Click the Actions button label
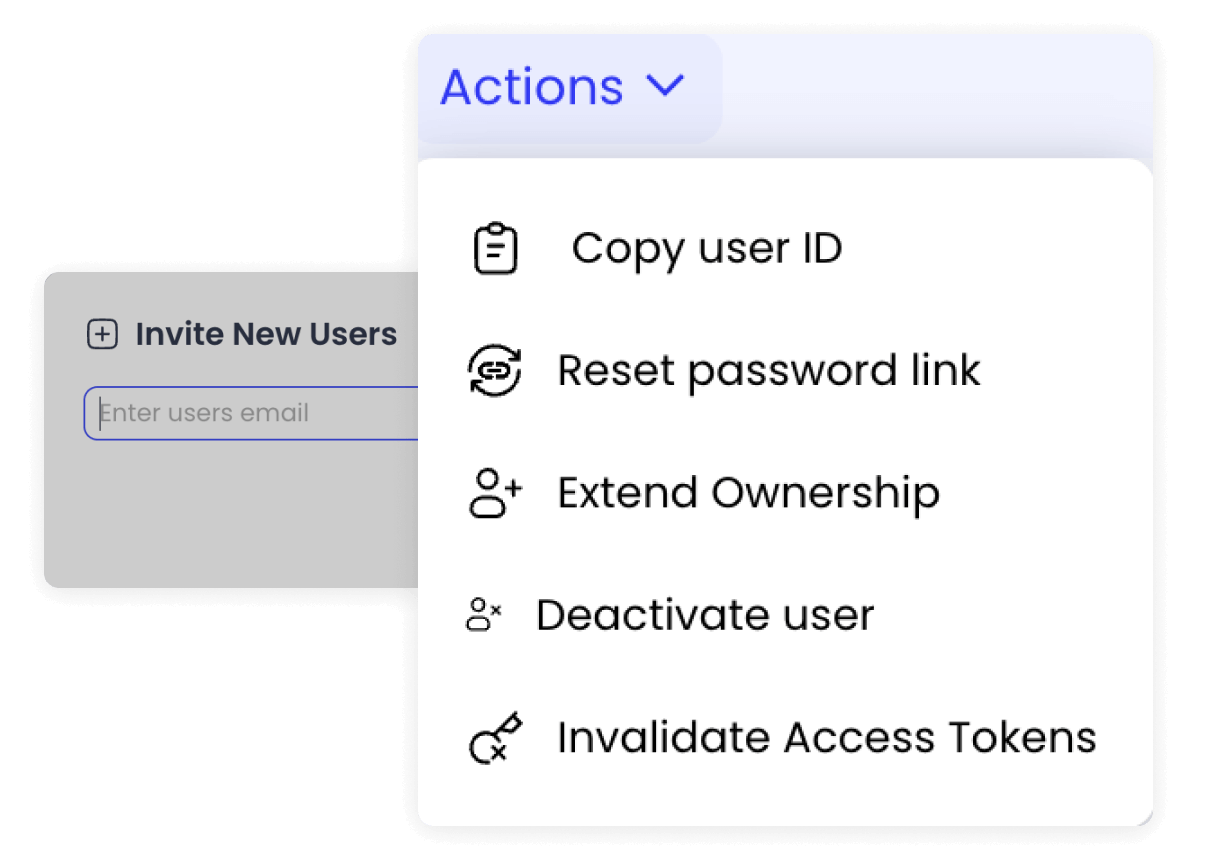Image resolution: width=1230 pixels, height=860 pixels. click(x=532, y=88)
